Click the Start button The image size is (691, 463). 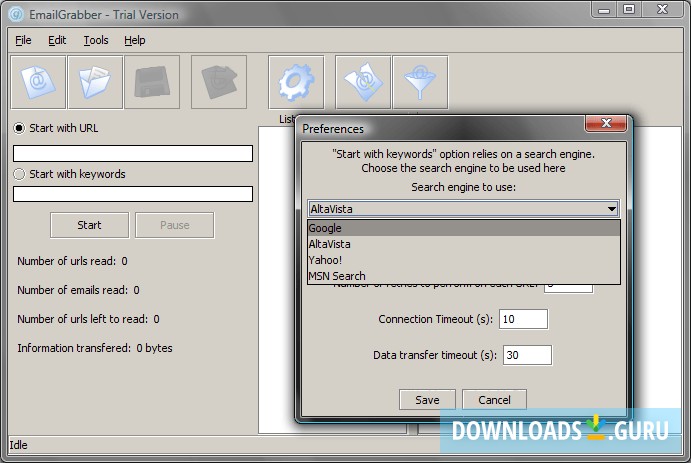point(89,225)
